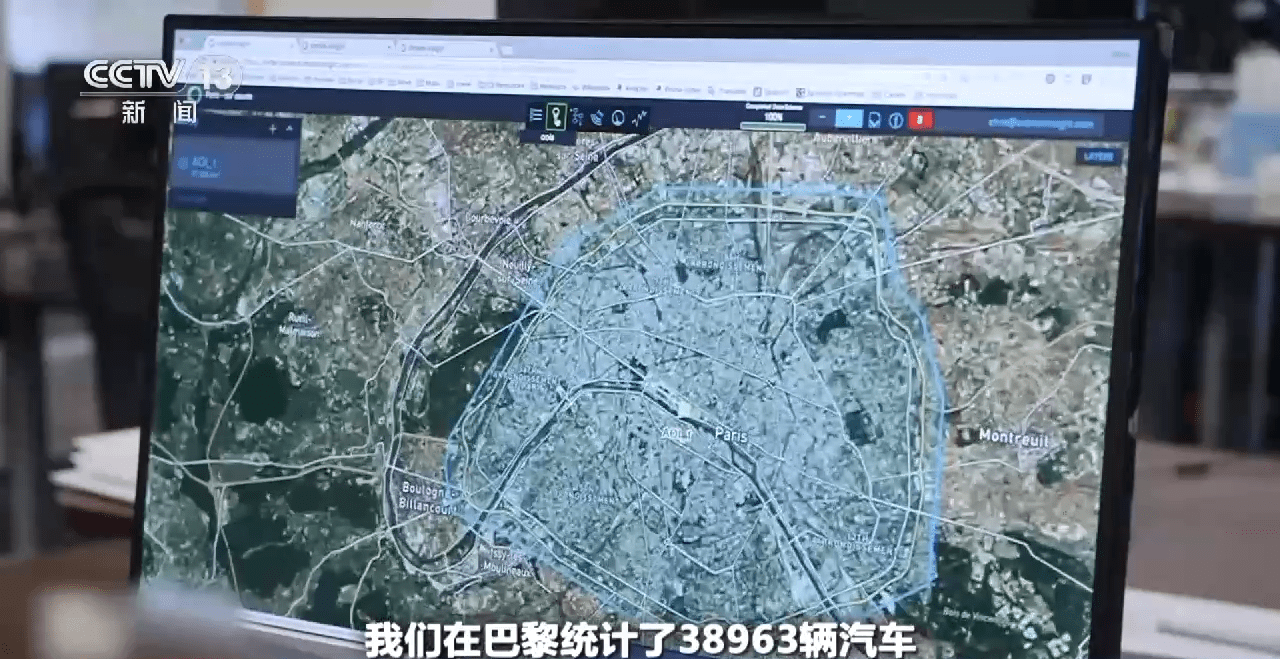Open the zigzag trend chart tool icon
The height and width of the screenshot is (659, 1280).
point(640,118)
